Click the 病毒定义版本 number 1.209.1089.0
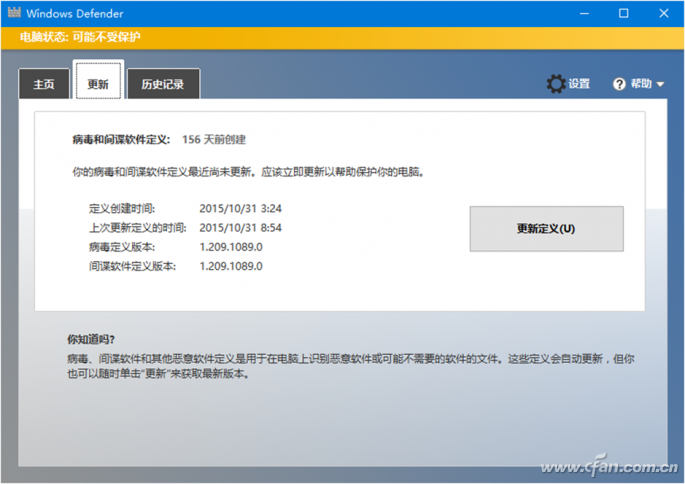The height and width of the screenshot is (484, 685). click(x=231, y=247)
